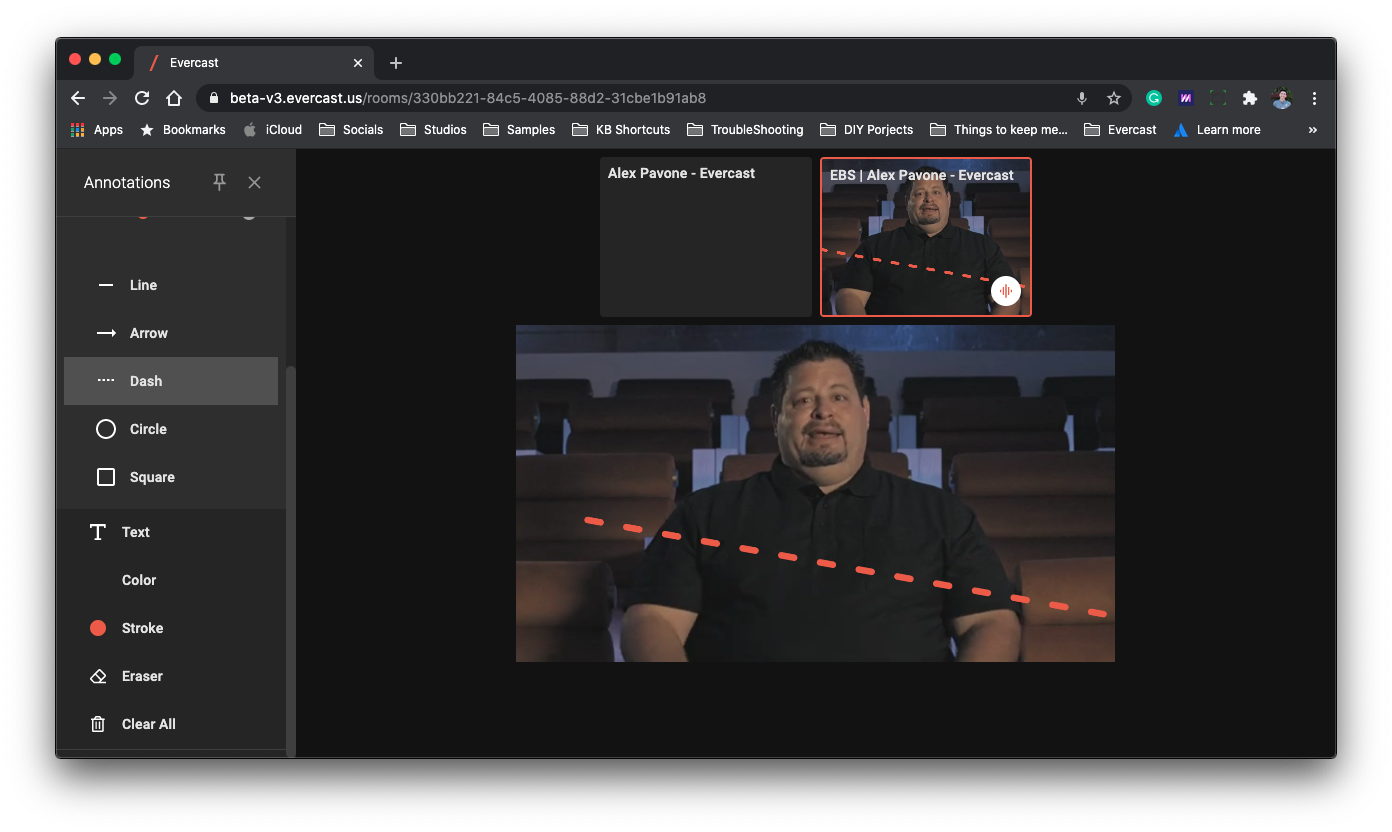The width and height of the screenshot is (1392, 832).
Task: Select the Circle shape tool
Action: 171,429
